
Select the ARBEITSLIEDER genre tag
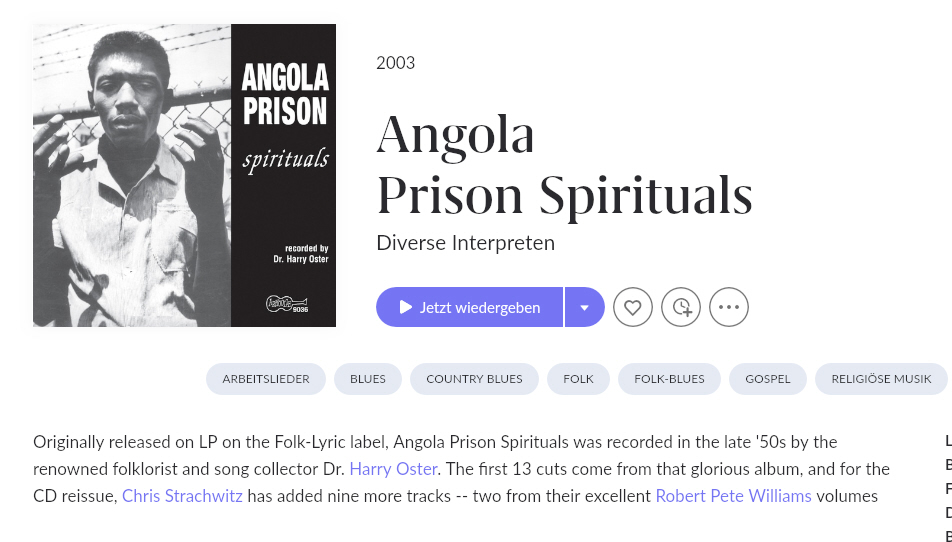click(x=266, y=379)
